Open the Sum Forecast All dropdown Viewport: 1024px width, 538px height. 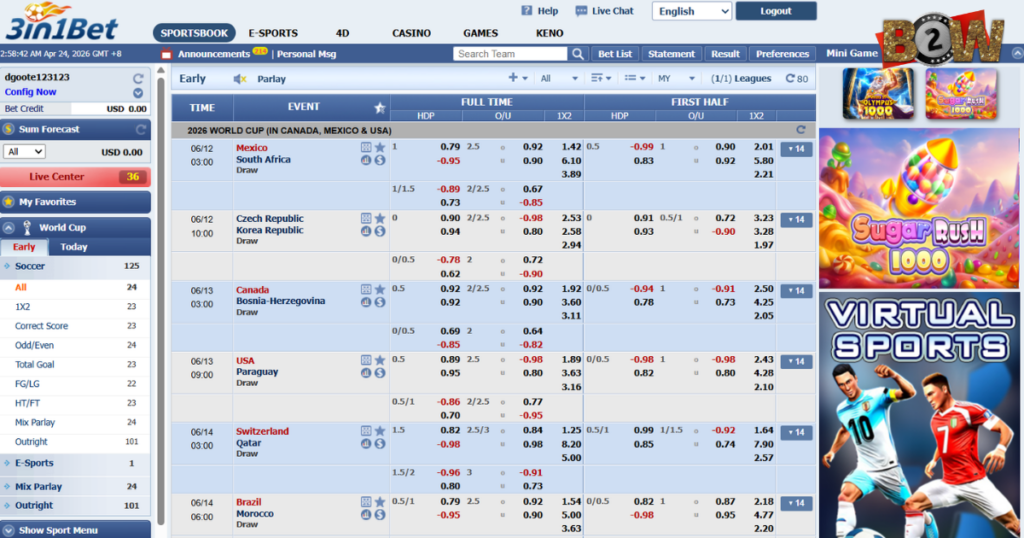[24, 151]
